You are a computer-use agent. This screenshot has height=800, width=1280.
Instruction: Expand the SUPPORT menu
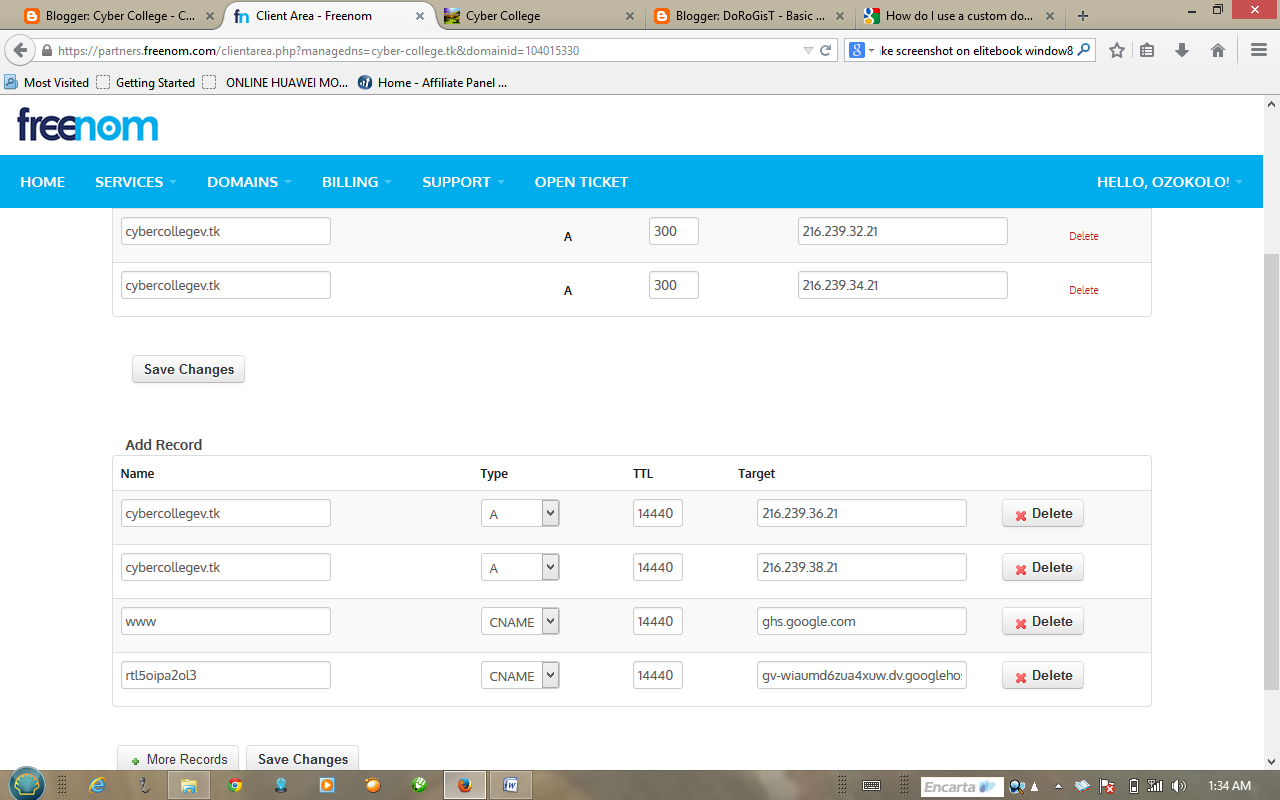pos(463,182)
